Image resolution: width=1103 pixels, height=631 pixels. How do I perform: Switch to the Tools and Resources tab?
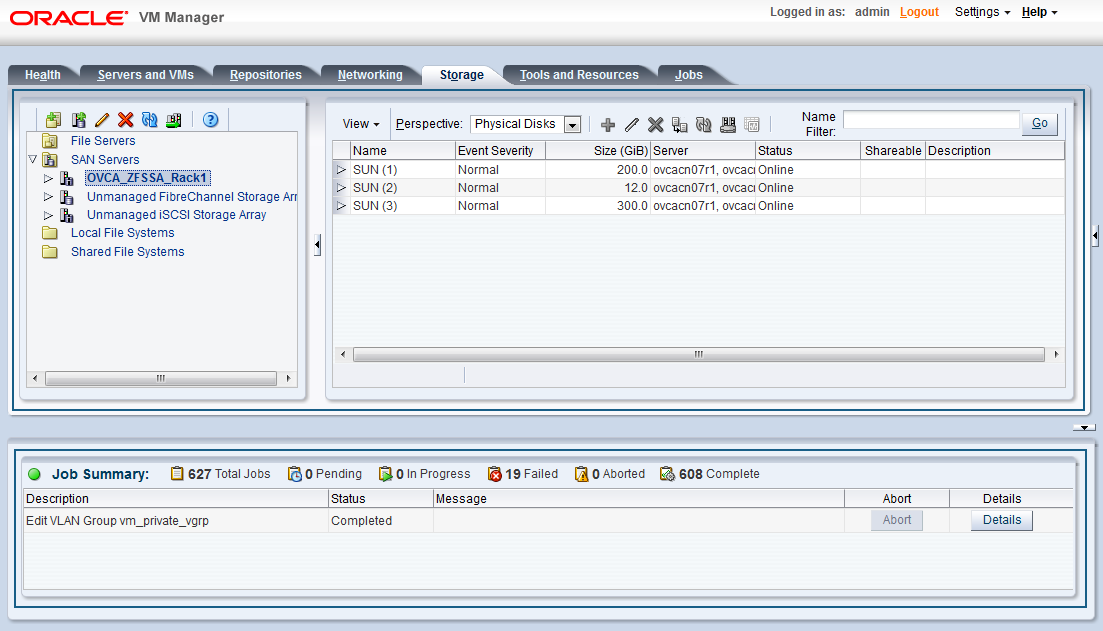pos(579,75)
